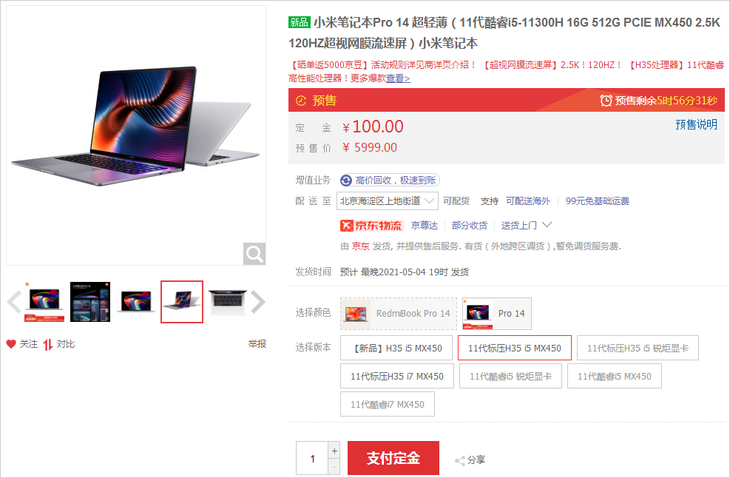Click the 支付定金 button
This screenshot has height=478, width=730.
coord(393,458)
